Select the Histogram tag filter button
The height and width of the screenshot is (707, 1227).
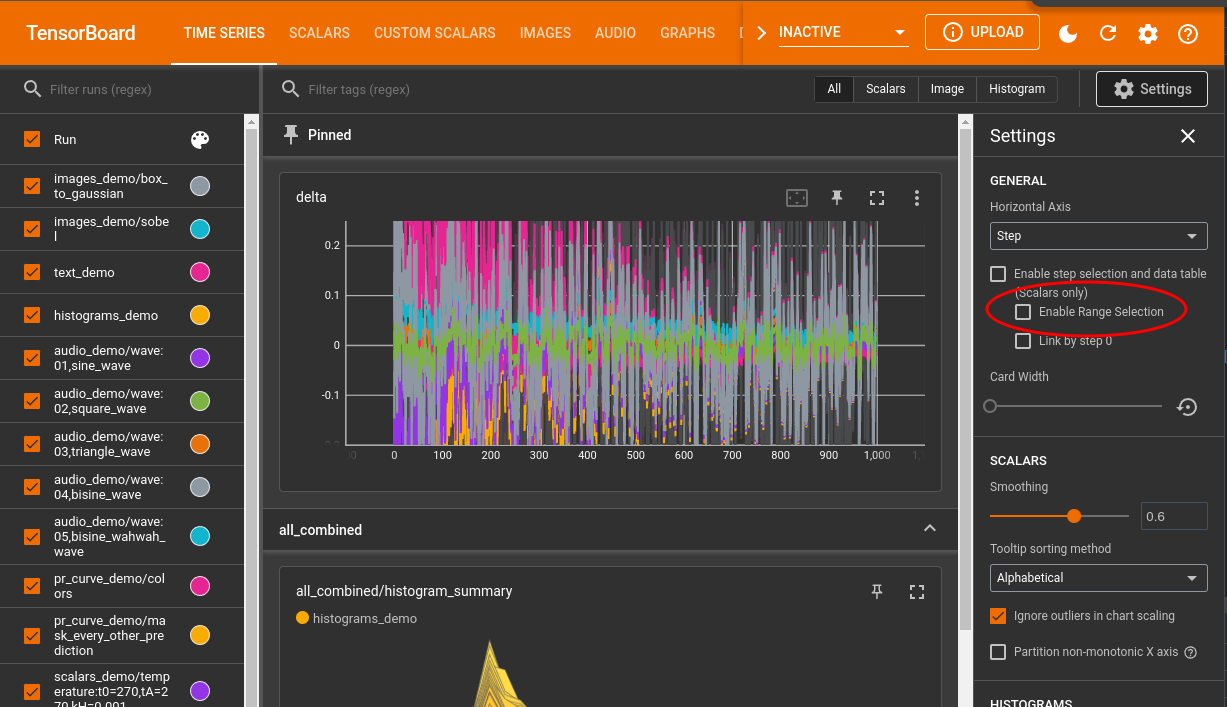[x=1016, y=89]
